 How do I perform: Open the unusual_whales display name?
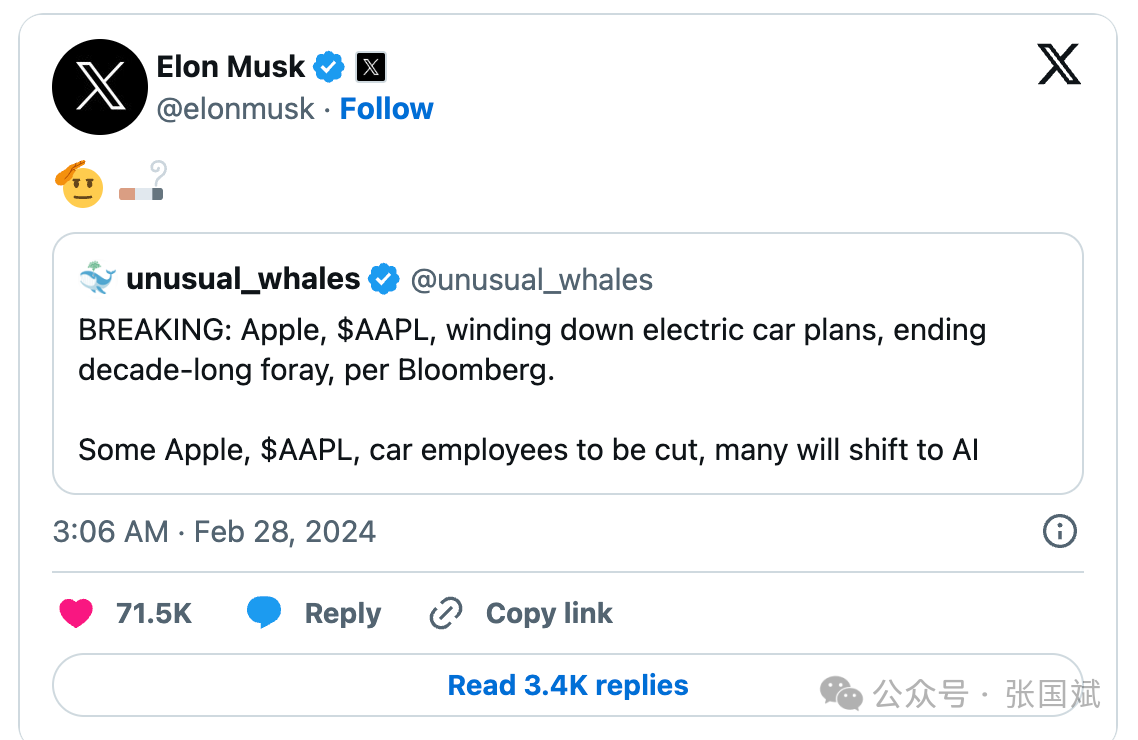243,279
